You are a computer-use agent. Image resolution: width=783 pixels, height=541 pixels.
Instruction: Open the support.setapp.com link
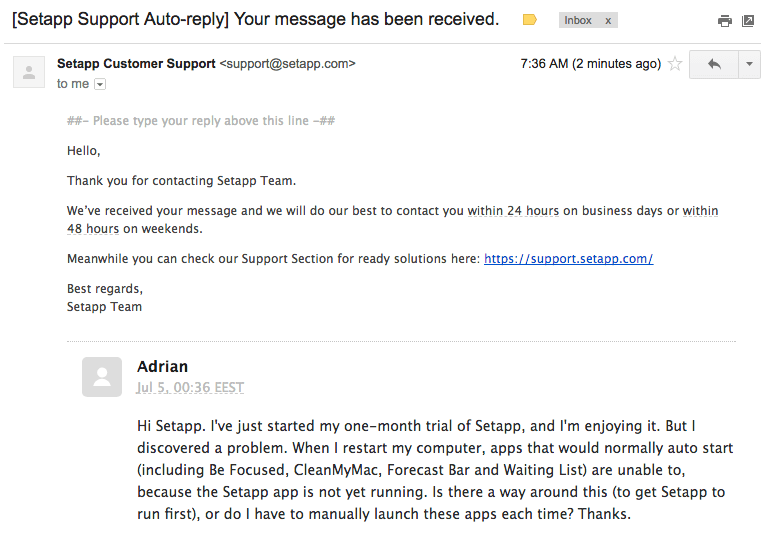(x=568, y=258)
